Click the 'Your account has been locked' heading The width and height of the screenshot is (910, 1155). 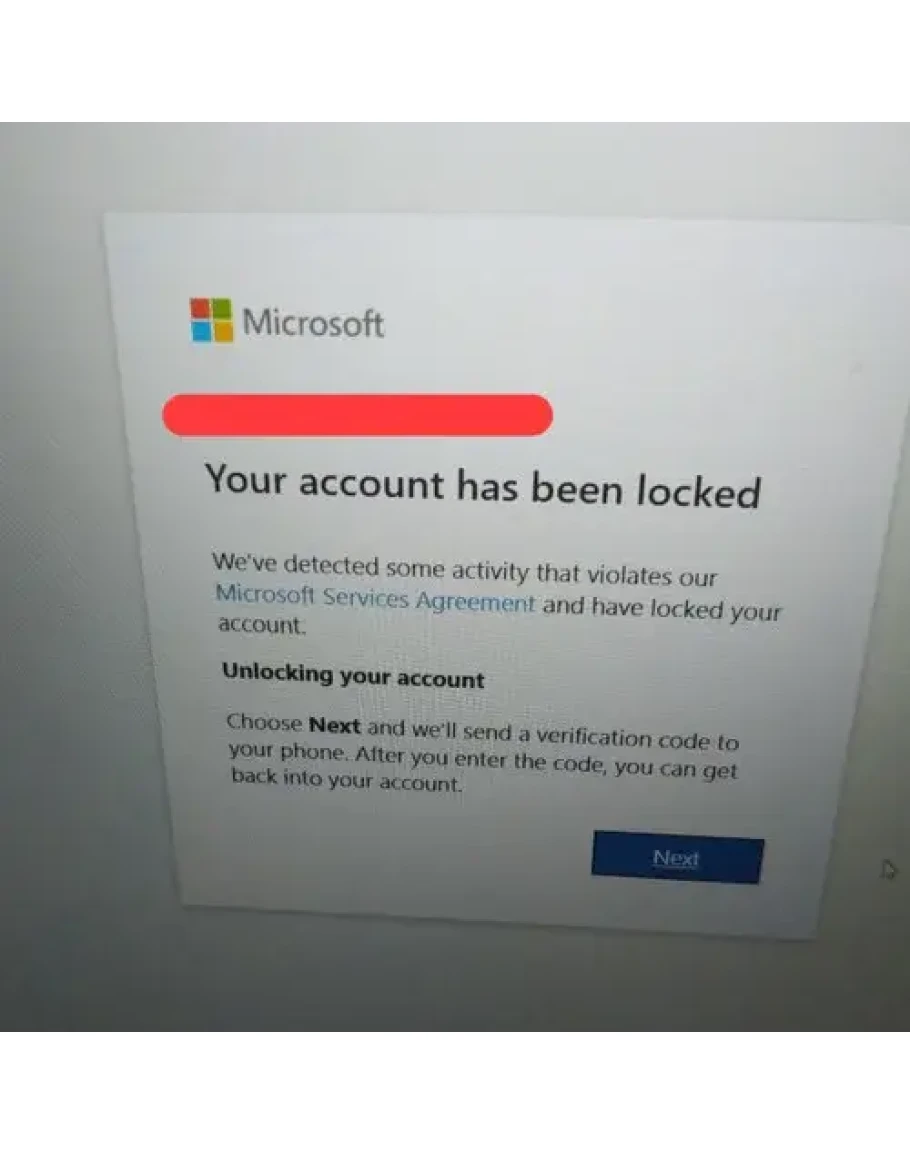click(x=483, y=486)
